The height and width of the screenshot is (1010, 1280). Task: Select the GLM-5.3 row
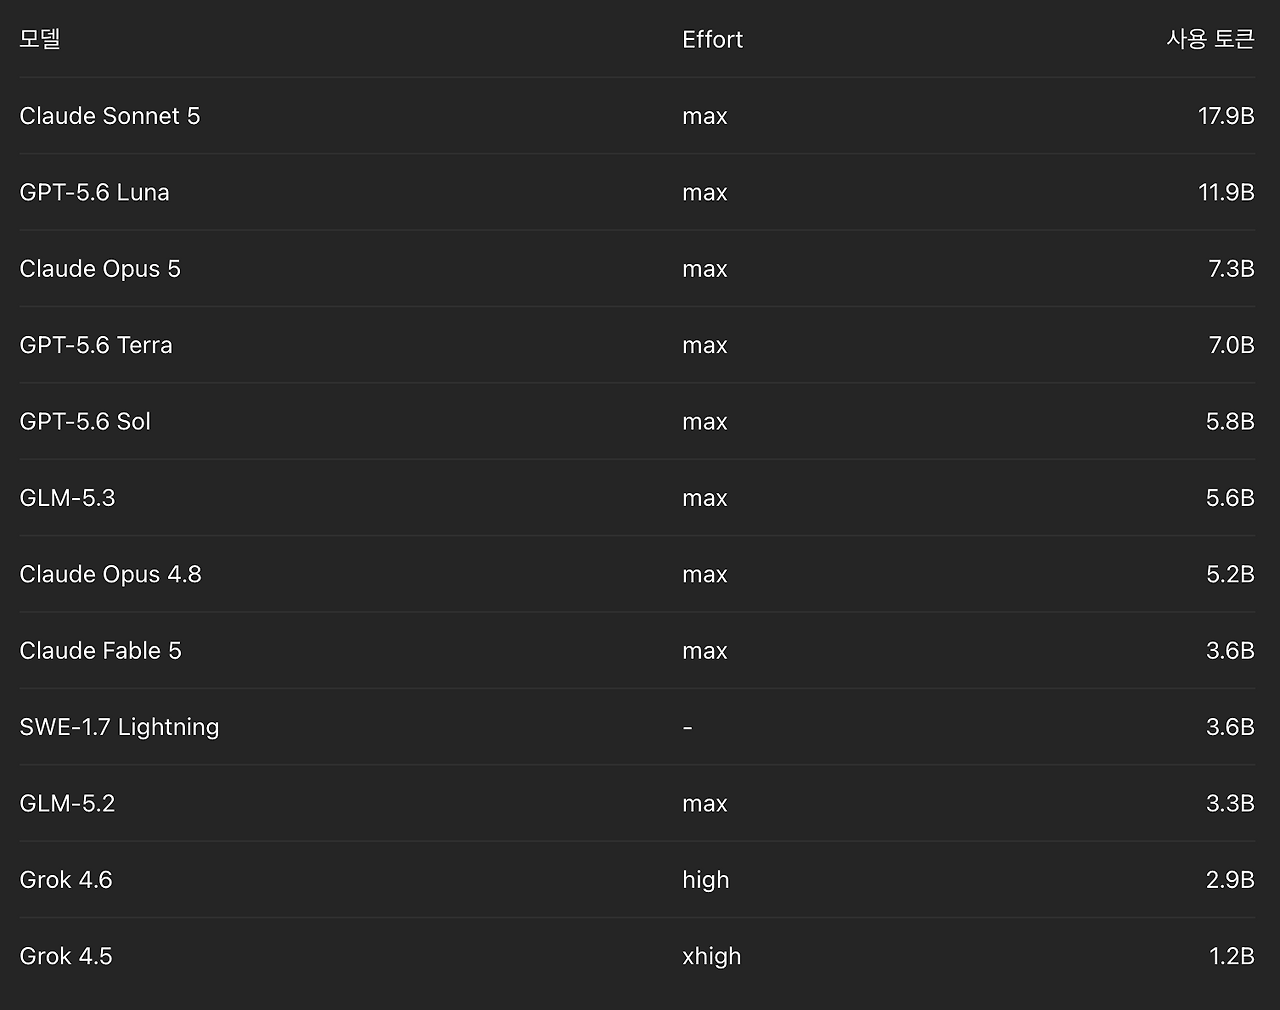(637, 498)
